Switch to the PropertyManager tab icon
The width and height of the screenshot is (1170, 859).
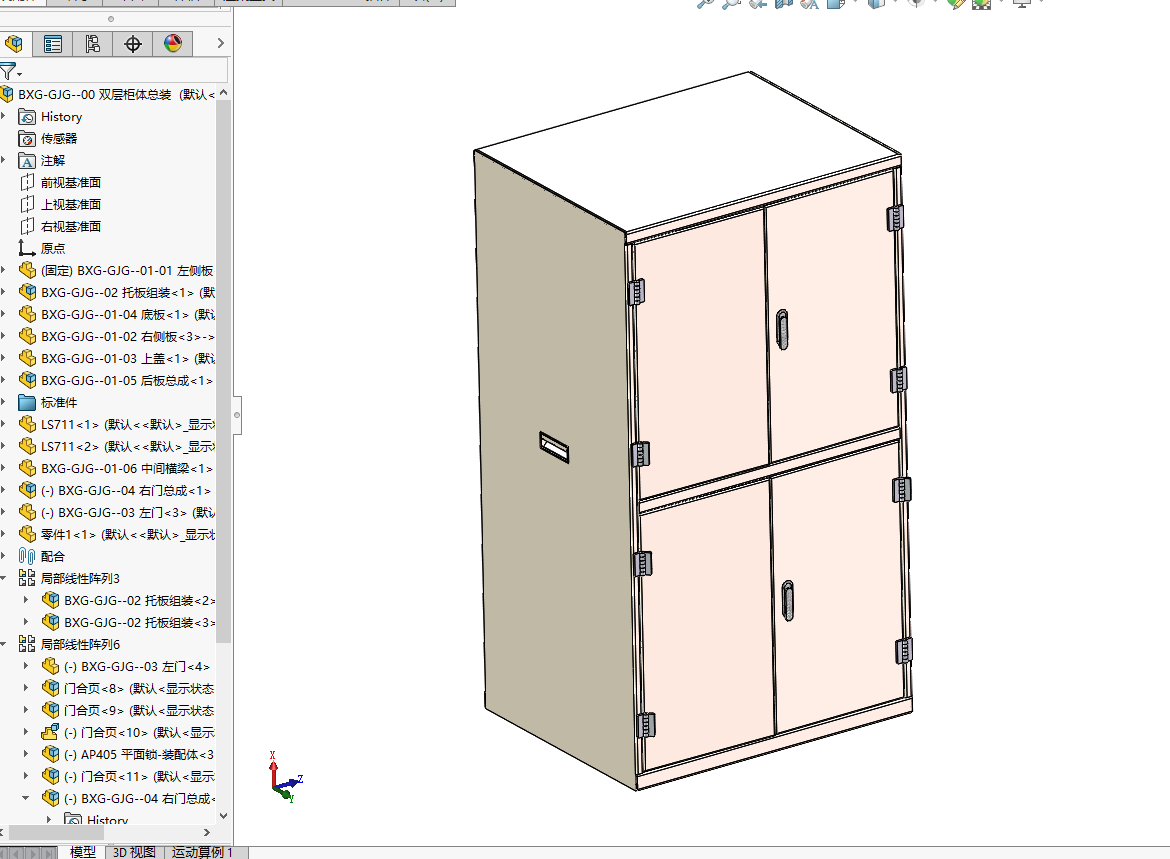pyautogui.click(x=52, y=44)
